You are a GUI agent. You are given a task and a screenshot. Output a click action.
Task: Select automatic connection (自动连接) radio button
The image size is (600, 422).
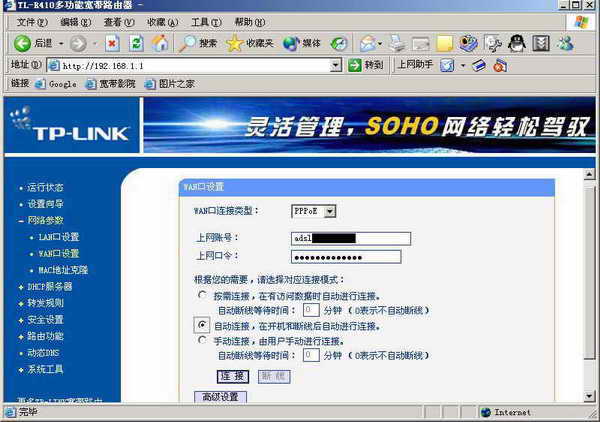click(x=203, y=325)
